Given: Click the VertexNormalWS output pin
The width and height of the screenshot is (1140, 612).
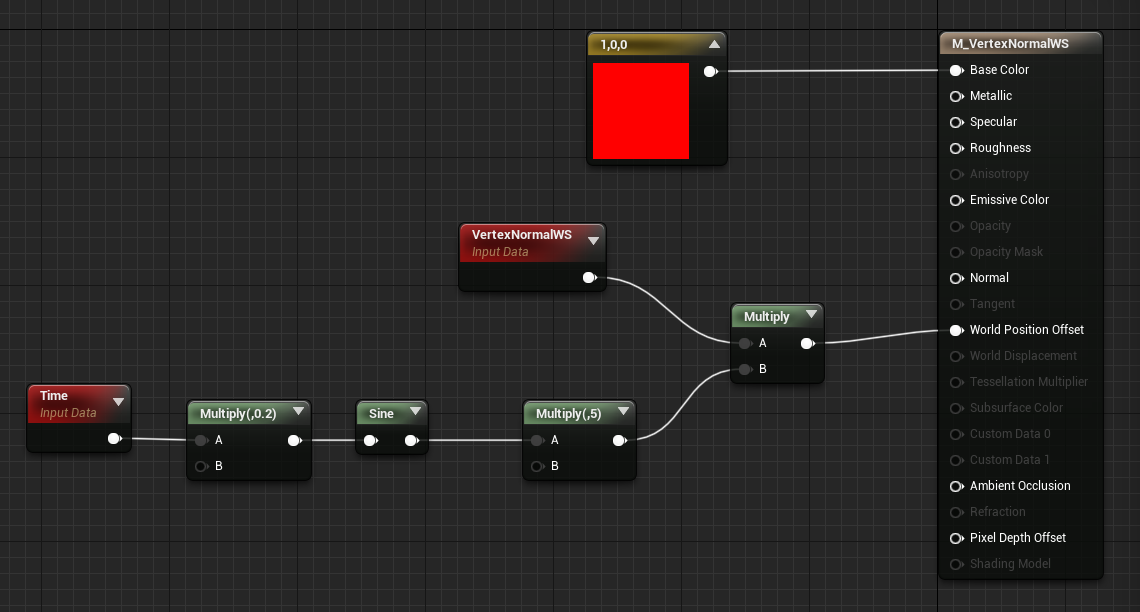Looking at the screenshot, I should pos(589,278).
